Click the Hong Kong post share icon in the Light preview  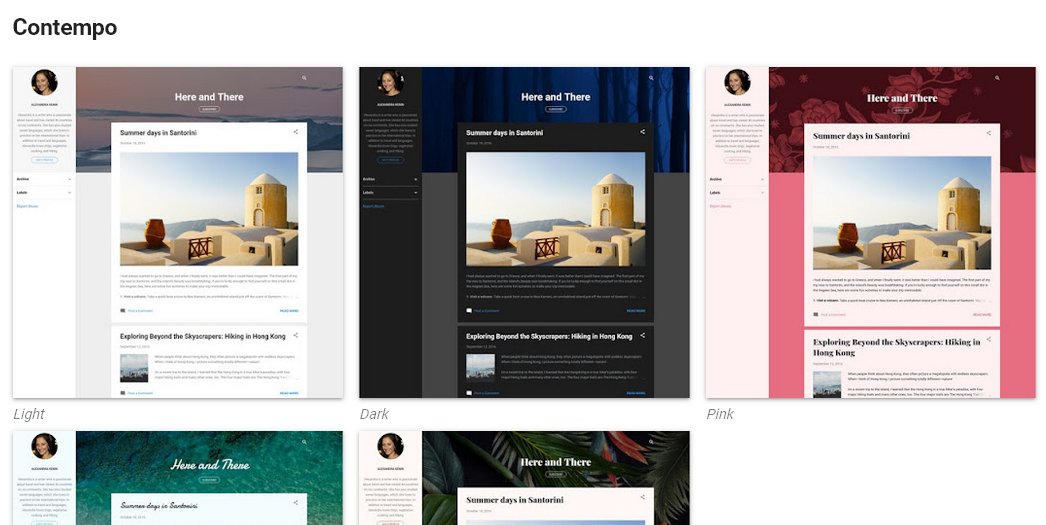tap(296, 336)
